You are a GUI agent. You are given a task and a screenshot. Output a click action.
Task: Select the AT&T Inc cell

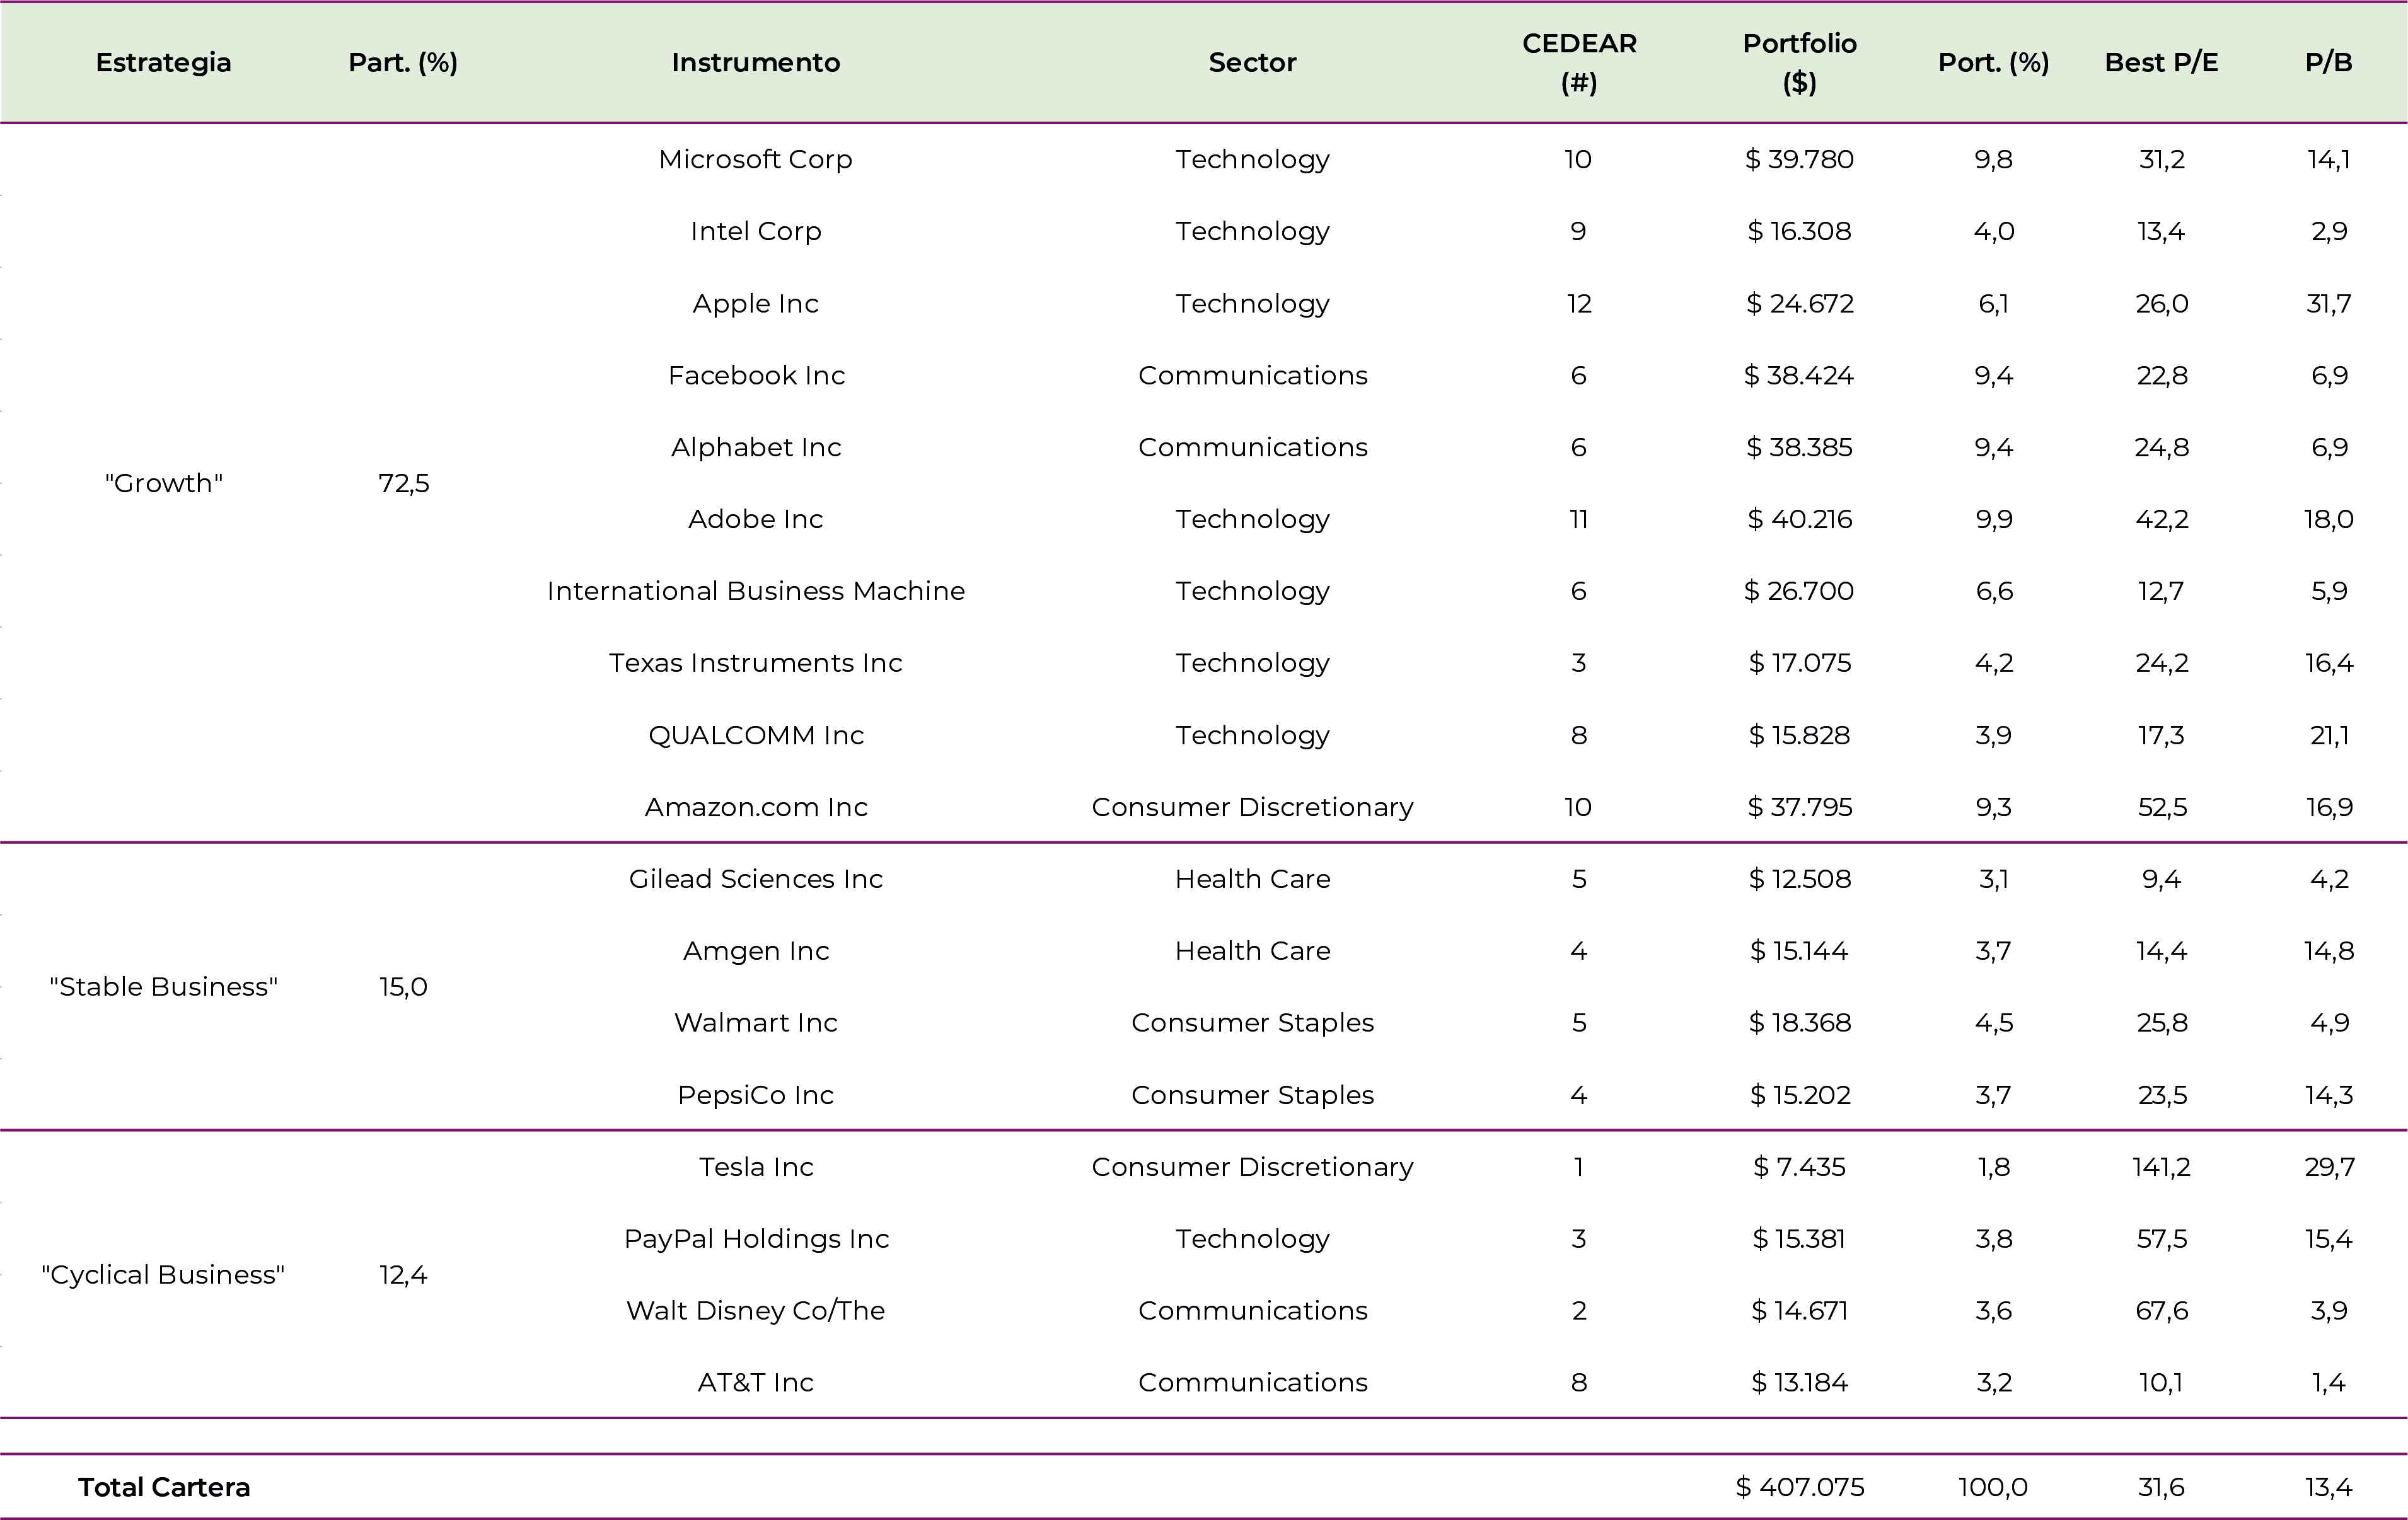pyautogui.click(x=755, y=1382)
